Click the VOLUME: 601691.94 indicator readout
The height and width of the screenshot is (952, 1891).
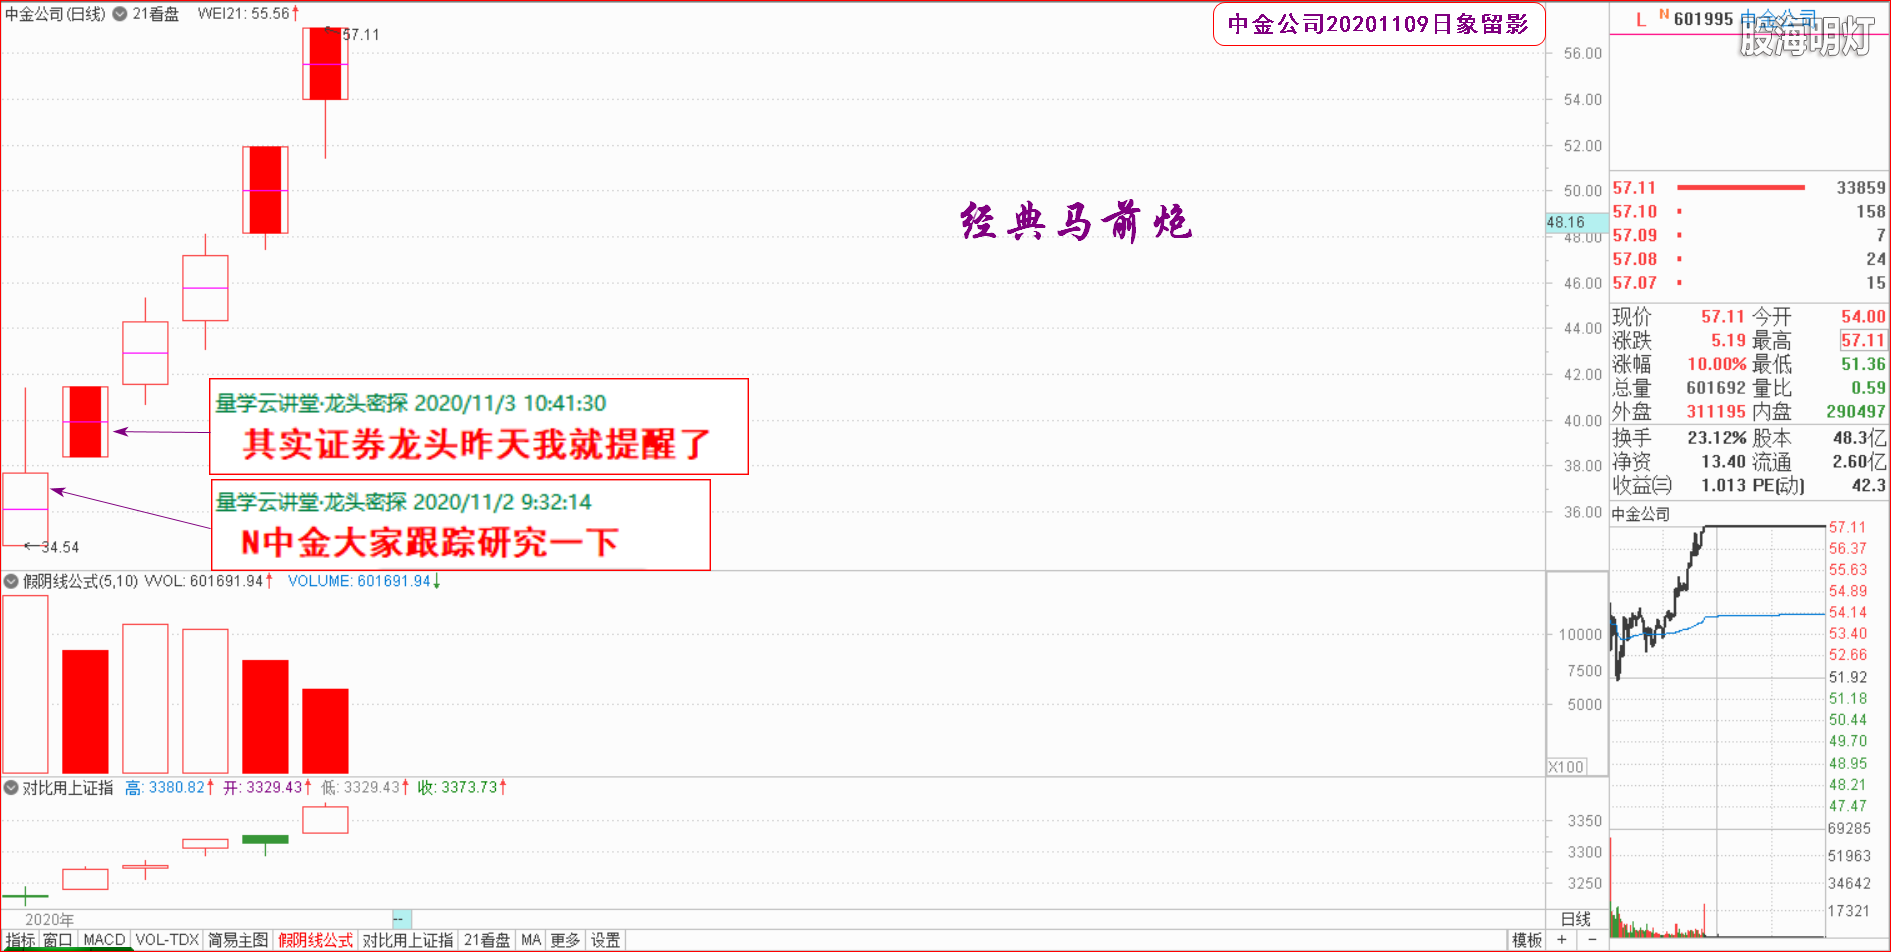tap(364, 581)
